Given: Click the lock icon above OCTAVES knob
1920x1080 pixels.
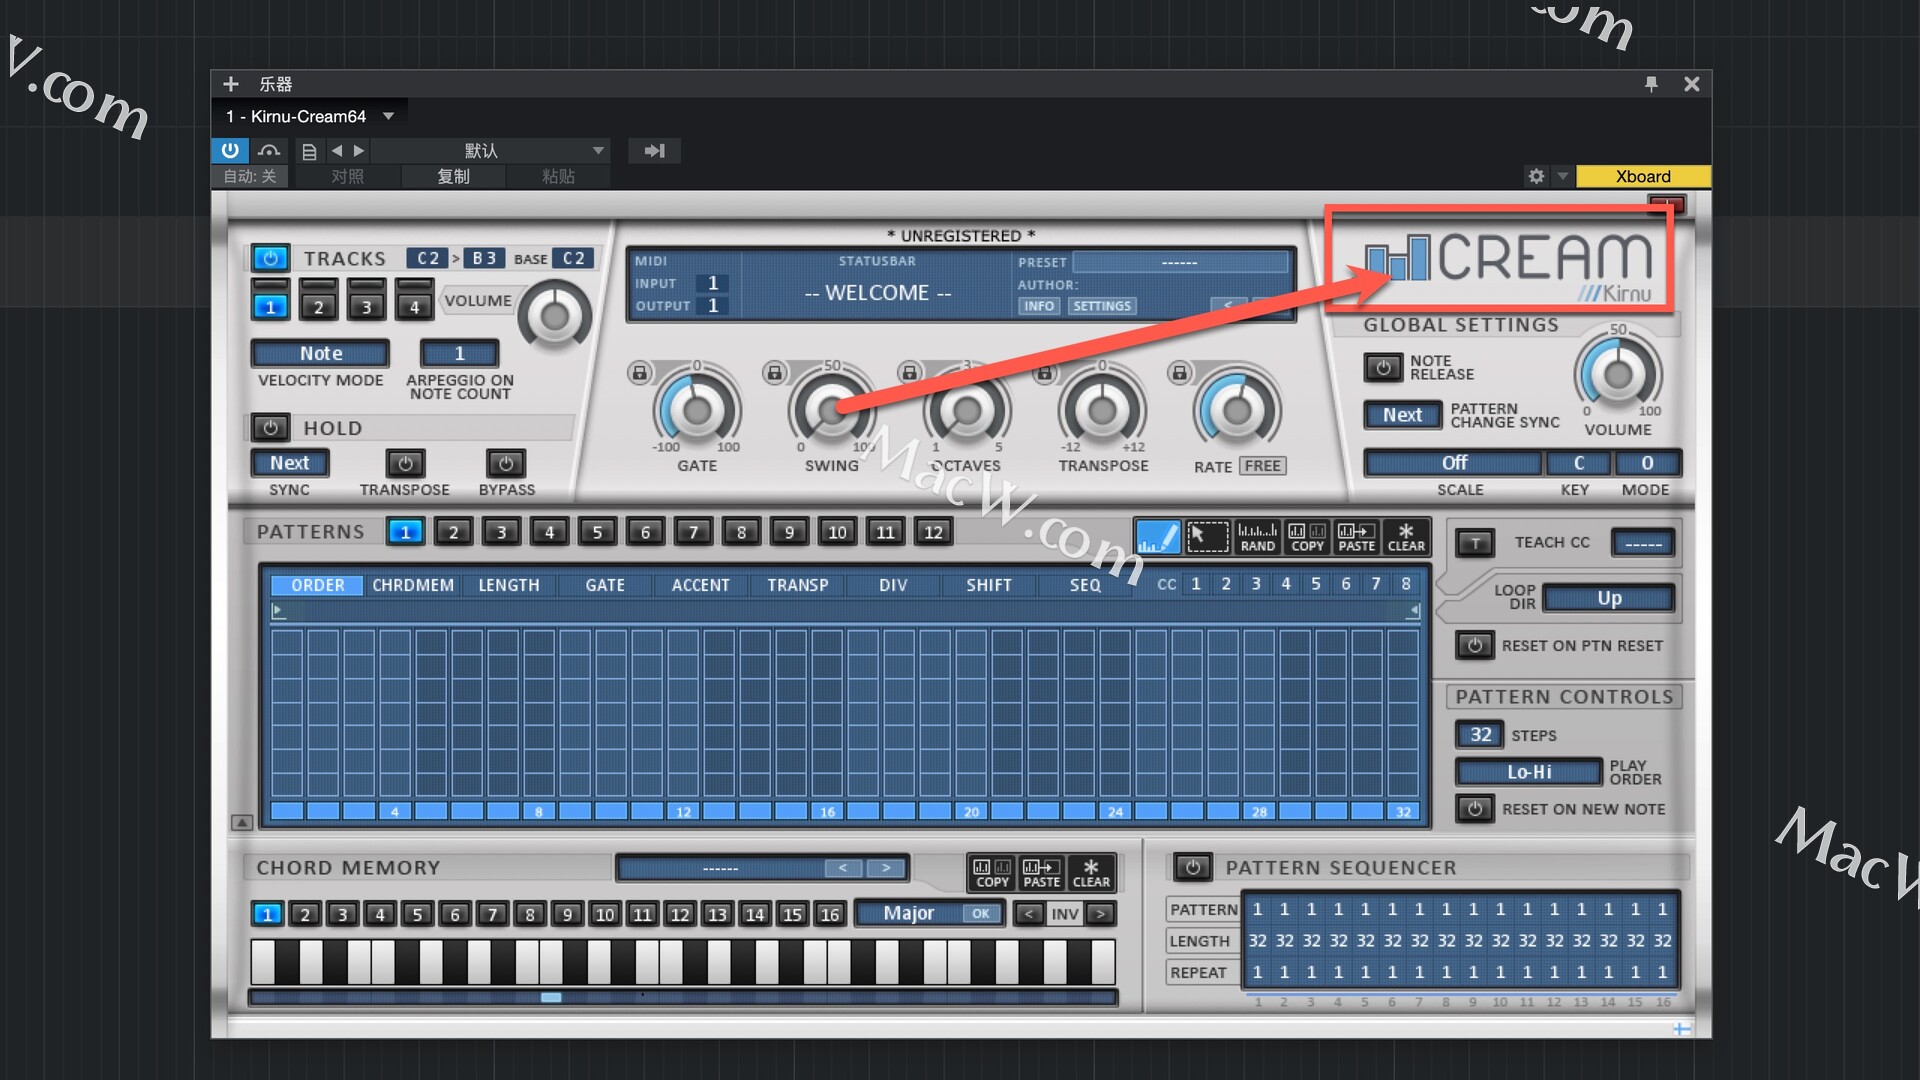Looking at the screenshot, I should 909,373.
